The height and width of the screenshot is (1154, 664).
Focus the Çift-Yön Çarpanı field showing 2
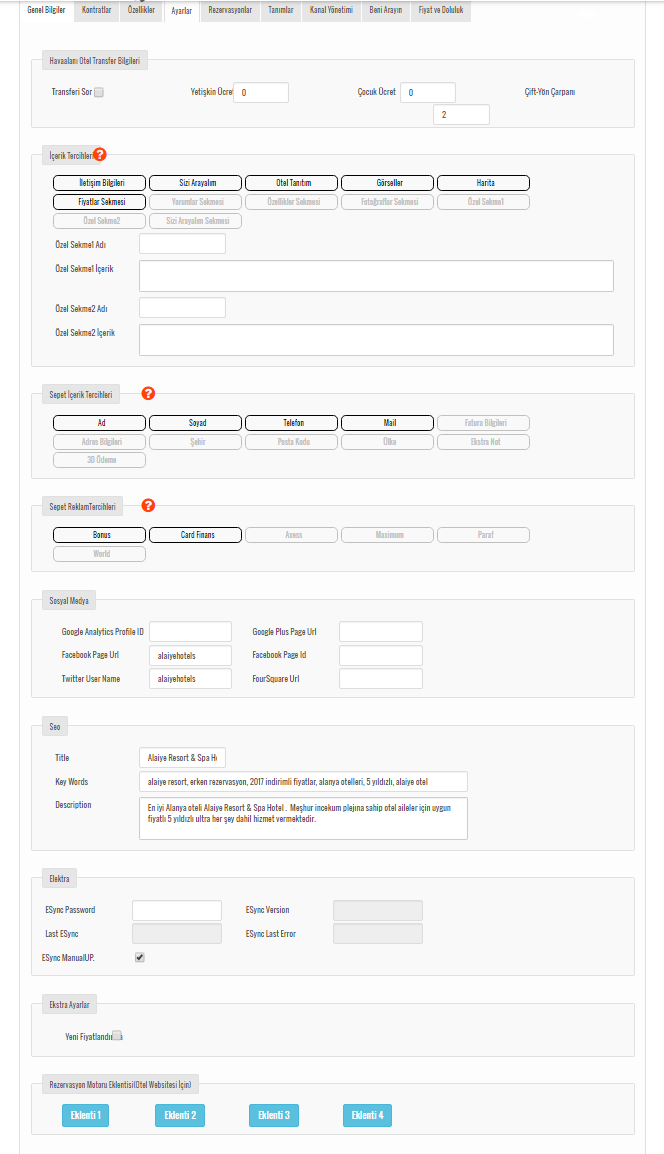pos(462,115)
